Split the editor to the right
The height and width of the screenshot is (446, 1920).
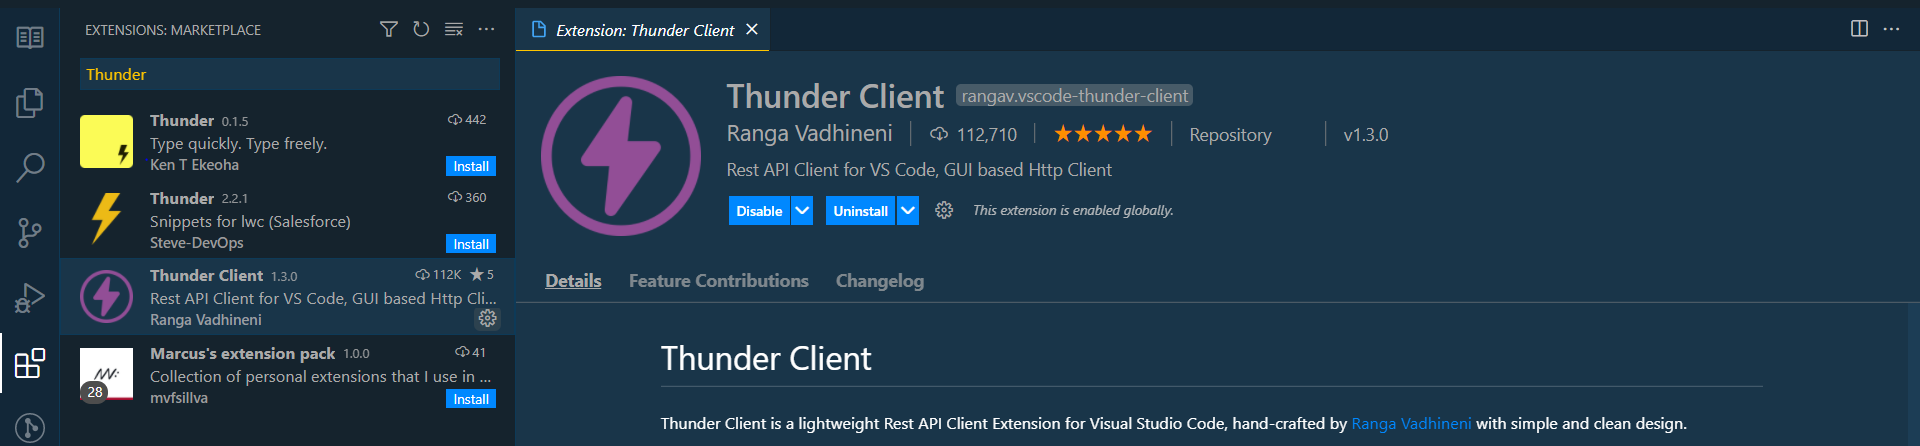click(x=1859, y=29)
